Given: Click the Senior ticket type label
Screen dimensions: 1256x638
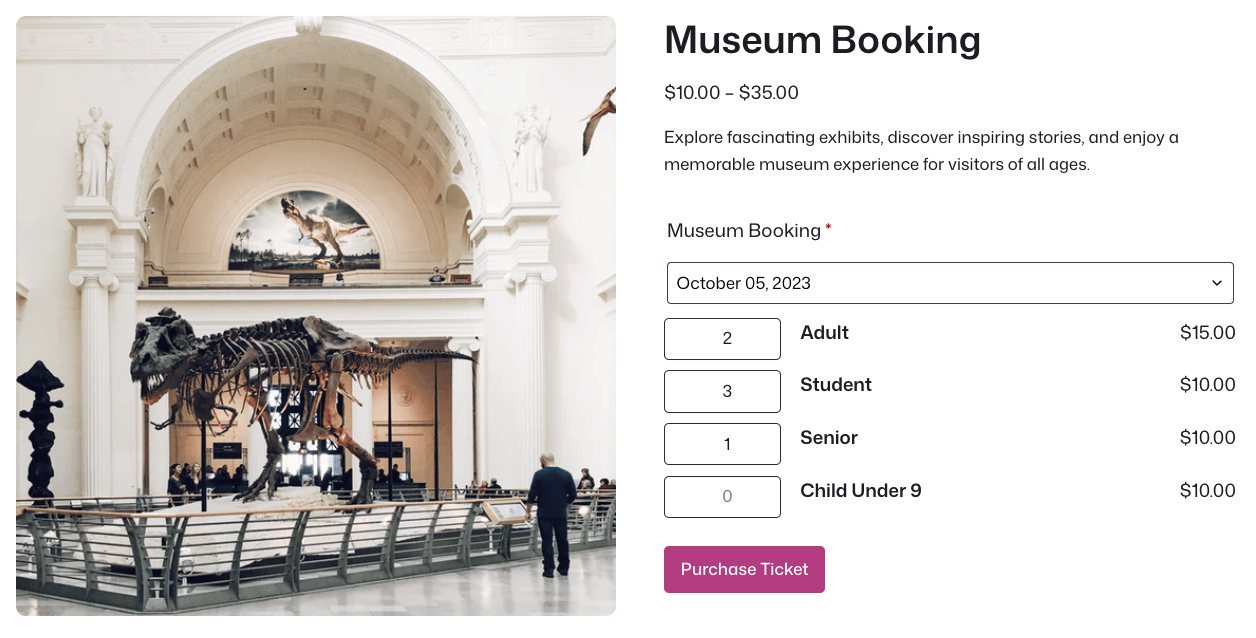Looking at the screenshot, I should click(x=829, y=438).
